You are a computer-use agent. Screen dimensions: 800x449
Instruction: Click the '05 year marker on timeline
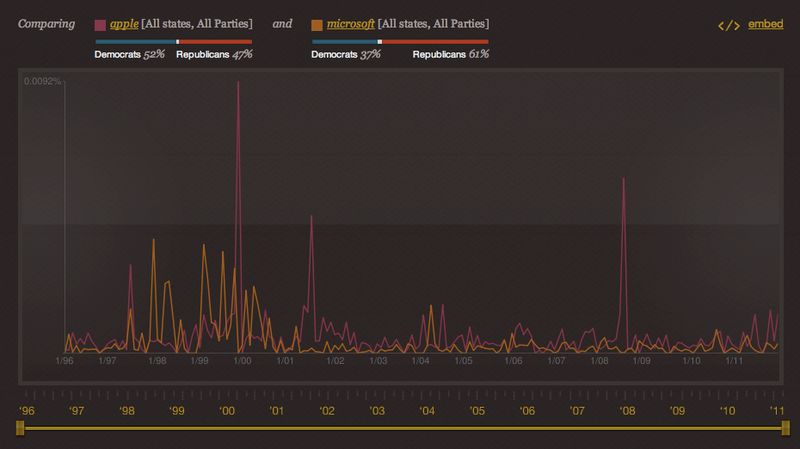click(477, 411)
